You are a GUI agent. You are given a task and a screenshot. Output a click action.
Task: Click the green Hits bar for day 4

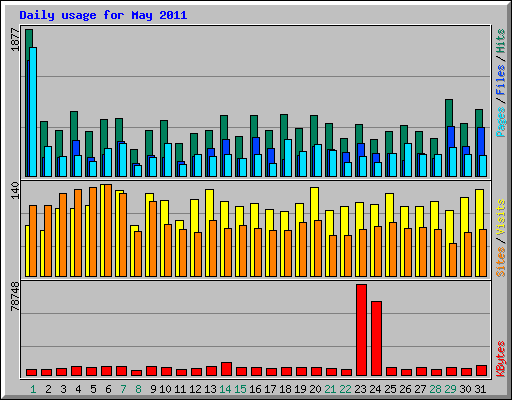pos(74,126)
